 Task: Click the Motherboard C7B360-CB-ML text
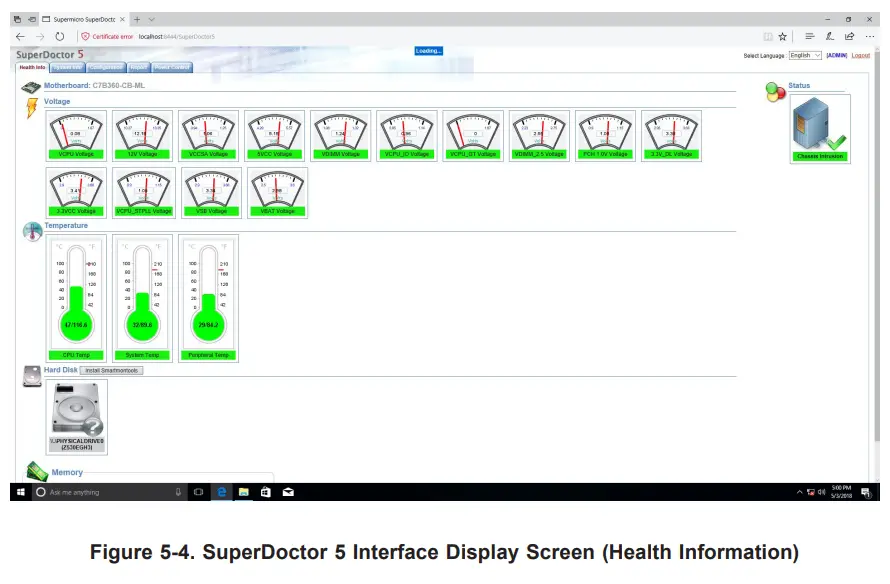(x=94, y=86)
